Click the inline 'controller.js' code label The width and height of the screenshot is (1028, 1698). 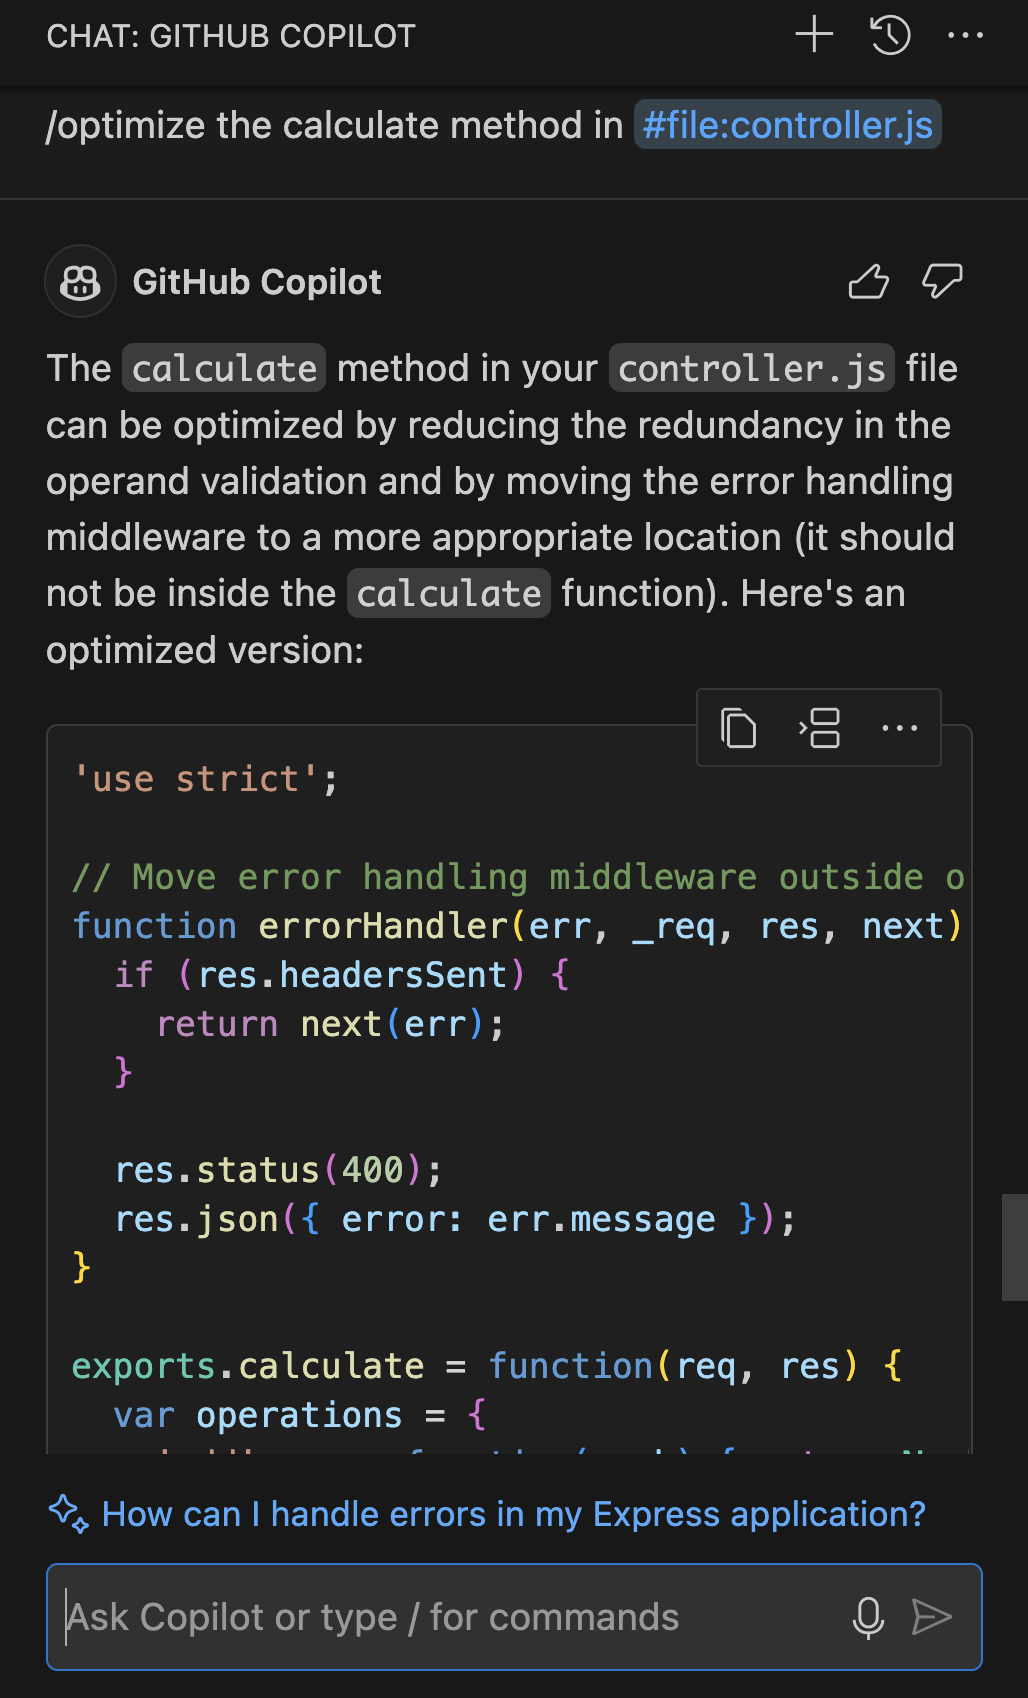tap(752, 369)
